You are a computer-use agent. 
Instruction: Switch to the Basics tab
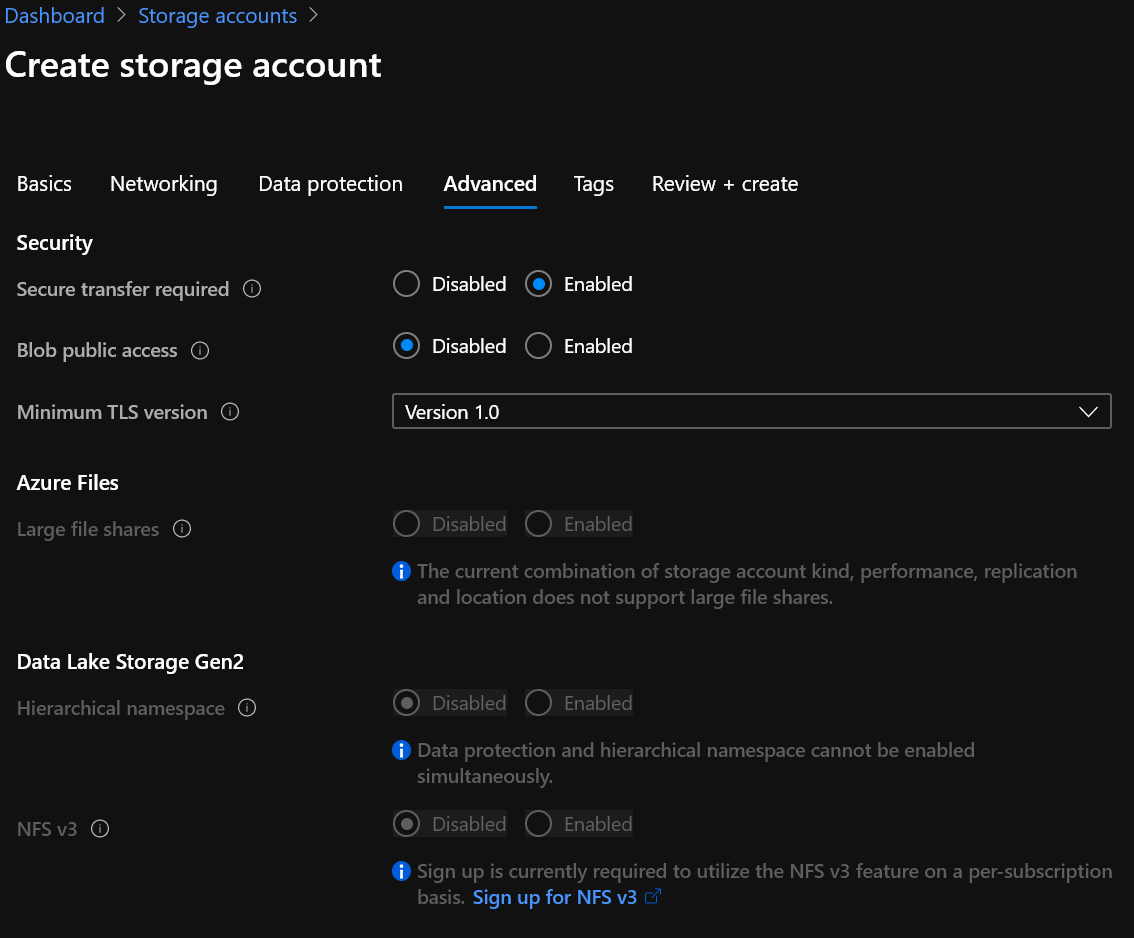click(x=44, y=184)
